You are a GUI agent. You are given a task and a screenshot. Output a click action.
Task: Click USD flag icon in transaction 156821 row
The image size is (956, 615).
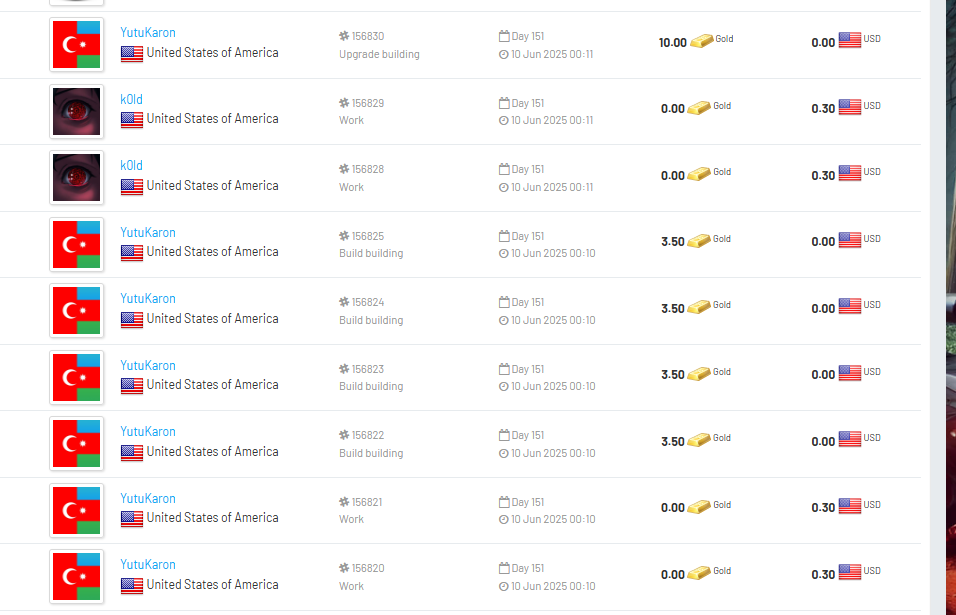pyautogui.click(x=850, y=506)
